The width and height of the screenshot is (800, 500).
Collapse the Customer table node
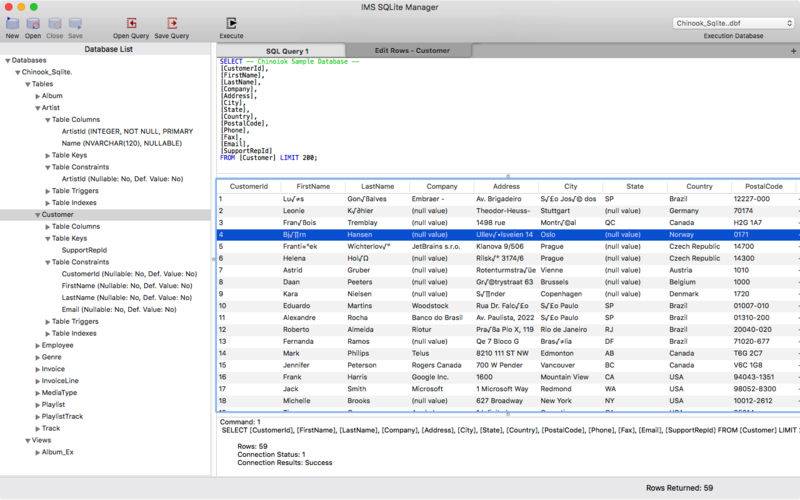[38, 214]
